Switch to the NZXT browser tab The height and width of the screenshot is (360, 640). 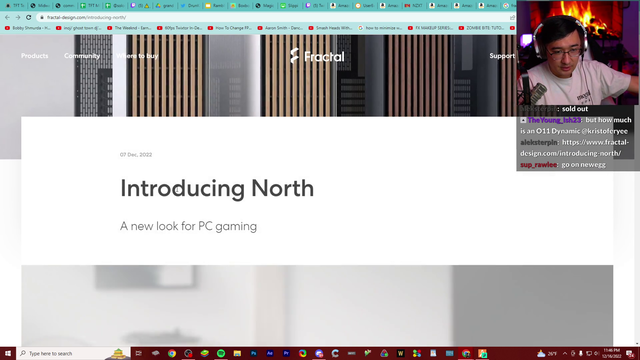pos(413,6)
